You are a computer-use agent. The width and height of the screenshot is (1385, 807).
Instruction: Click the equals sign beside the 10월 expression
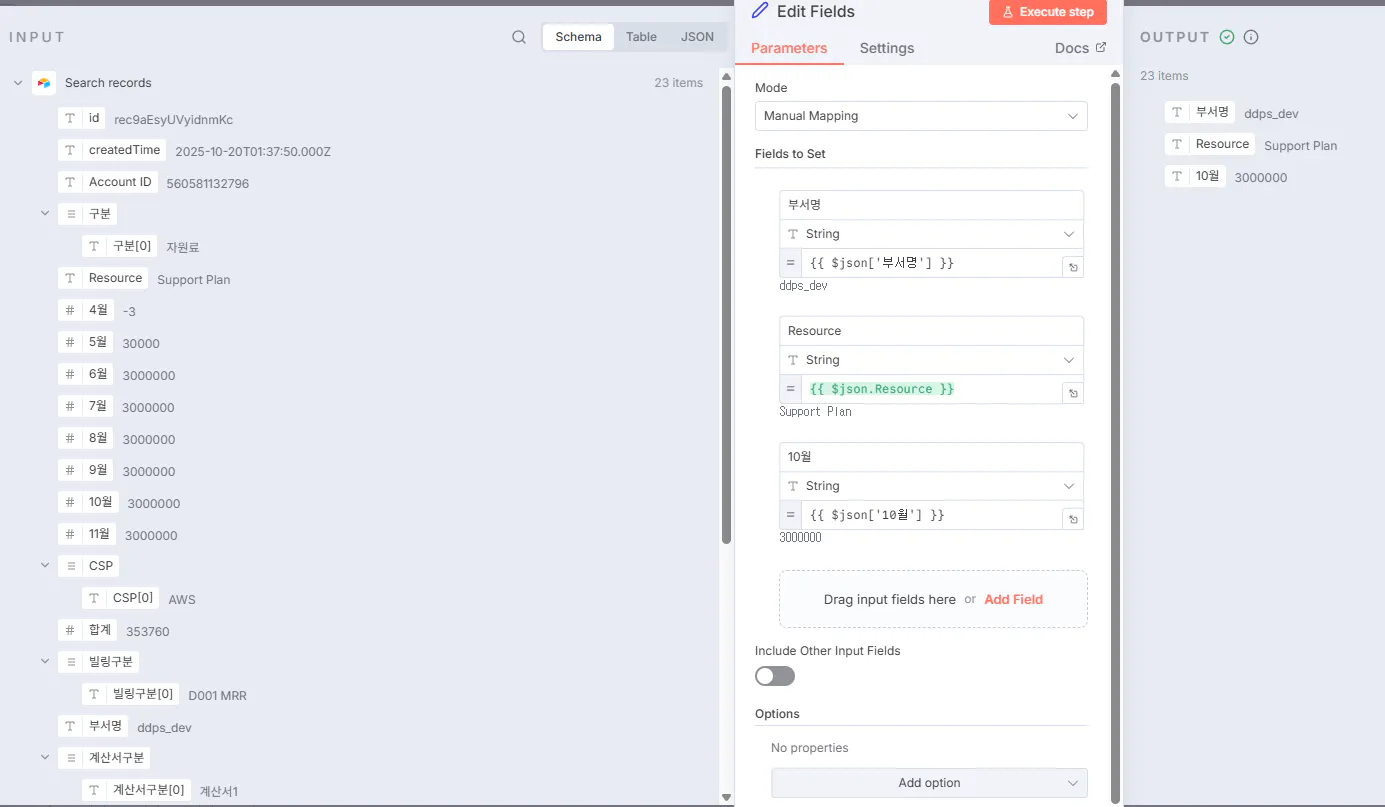pyautogui.click(x=790, y=515)
